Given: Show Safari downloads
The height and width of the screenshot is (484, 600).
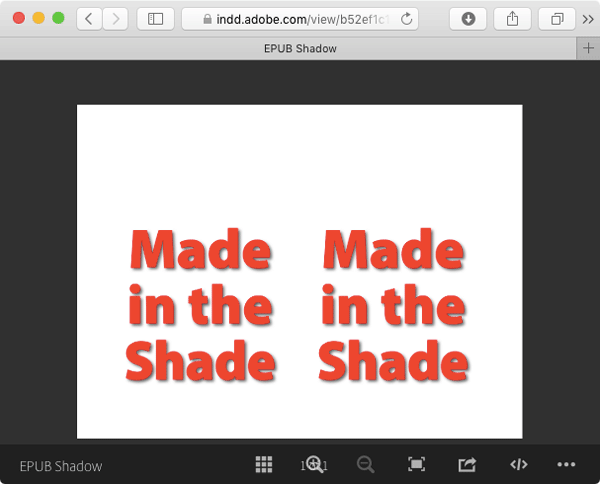Looking at the screenshot, I should [x=468, y=19].
